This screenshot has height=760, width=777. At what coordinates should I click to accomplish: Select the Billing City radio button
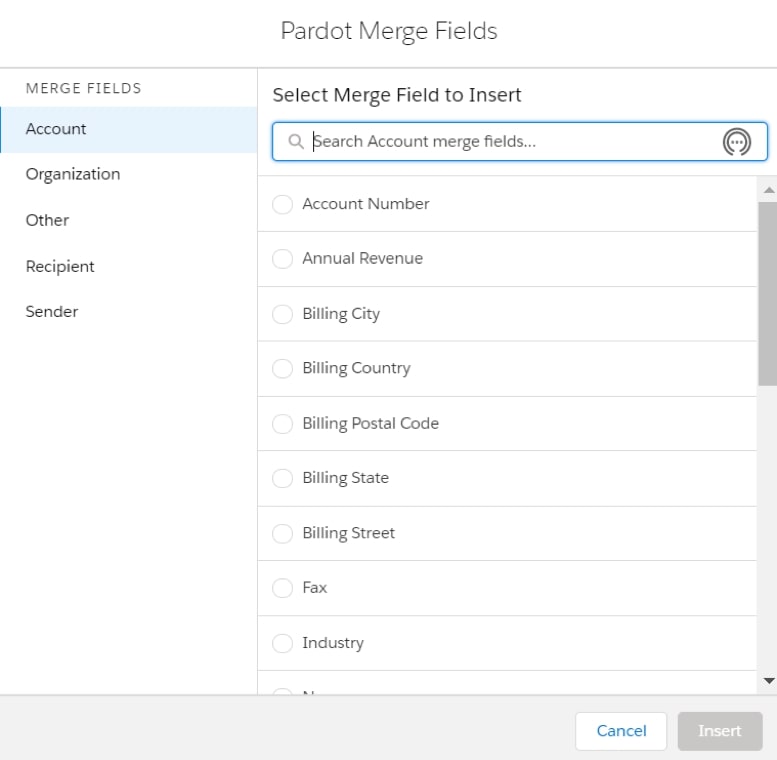282,314
